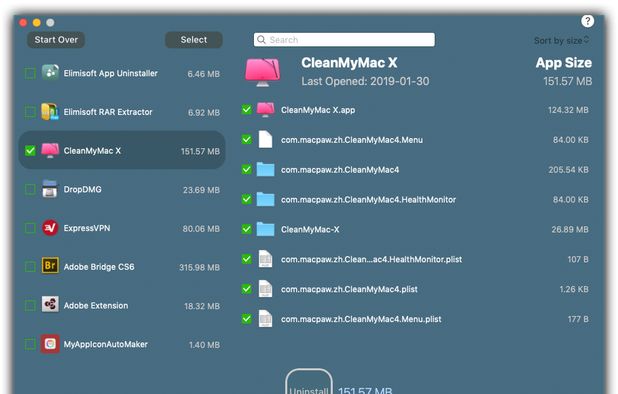Viewport: 618px width, 394px height.
Task: Uncheck the CleanMyMac-X folder checkbox
Action: pos(246,229)
